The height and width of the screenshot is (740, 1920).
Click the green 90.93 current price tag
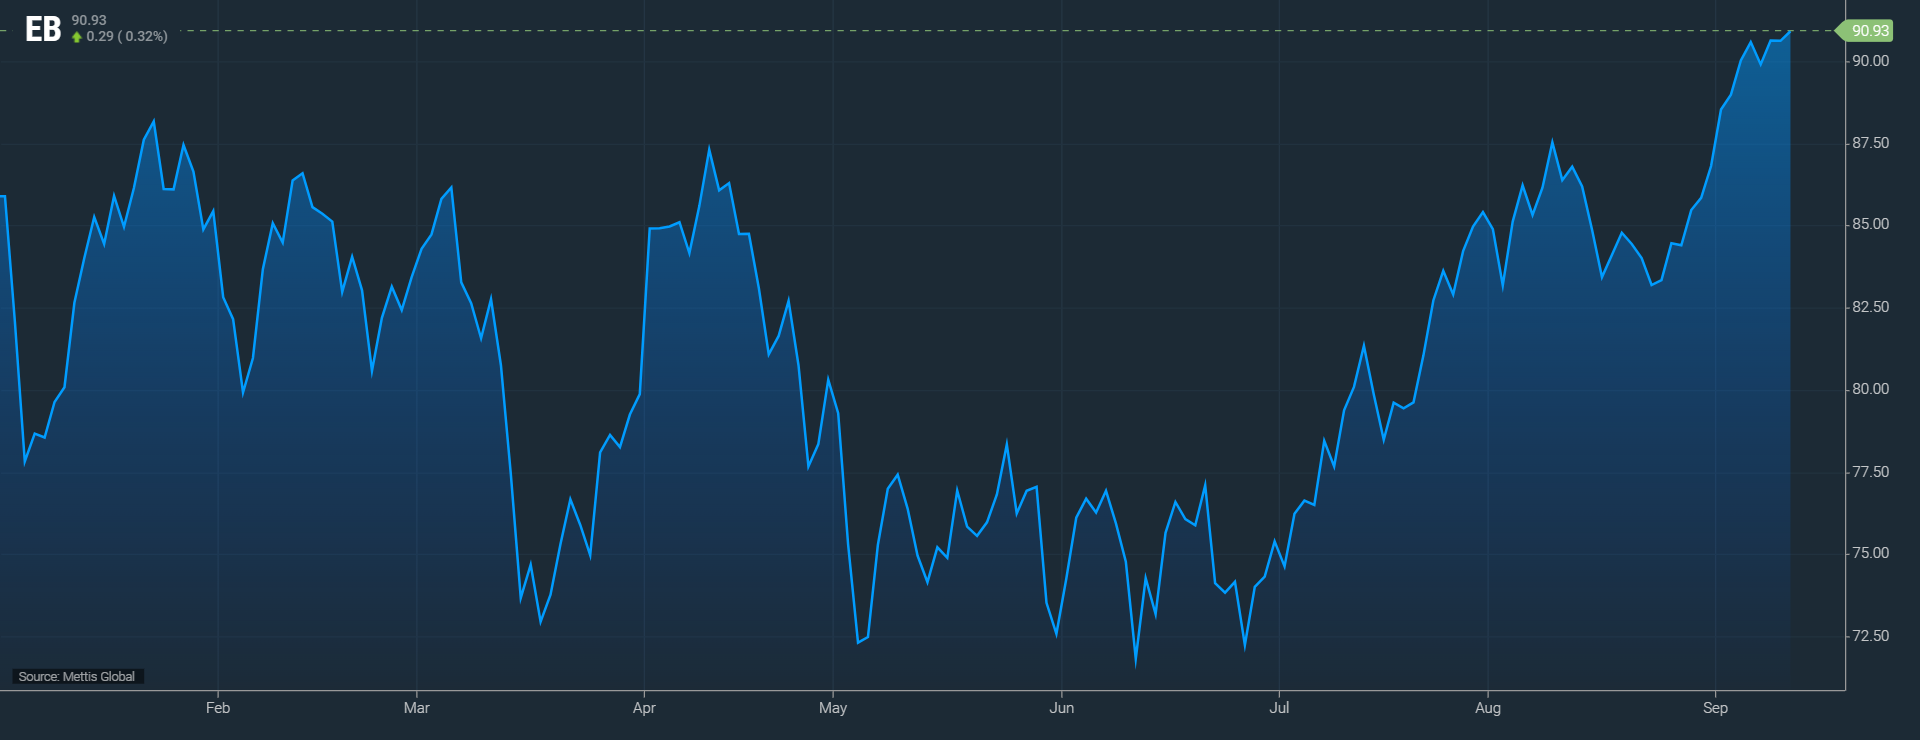(x=1868, y=30)
